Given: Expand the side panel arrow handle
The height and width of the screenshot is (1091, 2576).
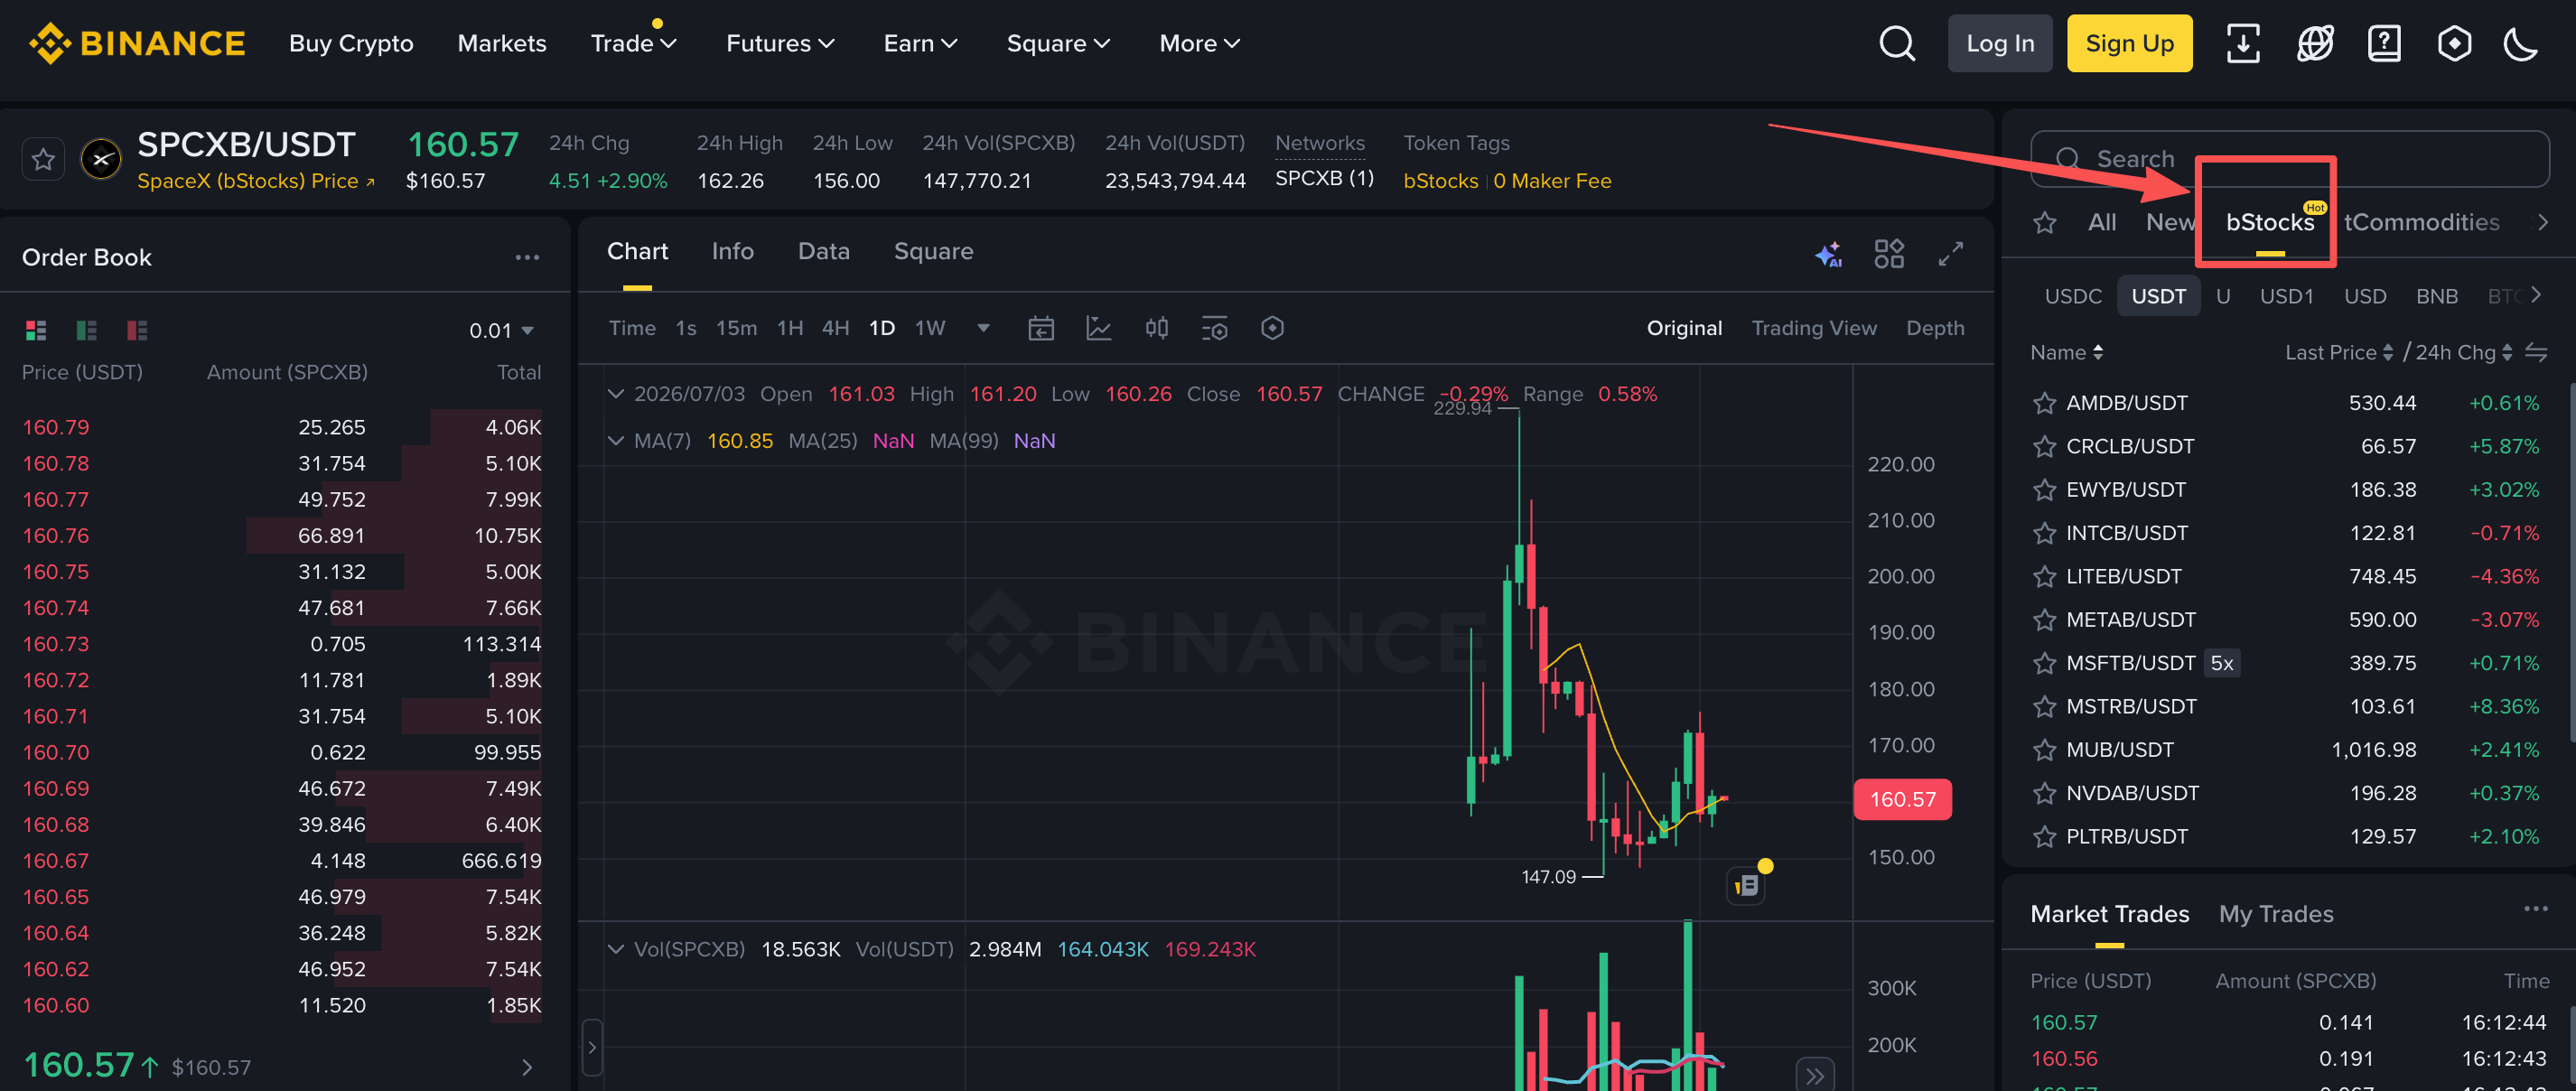Looking at the screenshot, I should tap(592, 1047).
